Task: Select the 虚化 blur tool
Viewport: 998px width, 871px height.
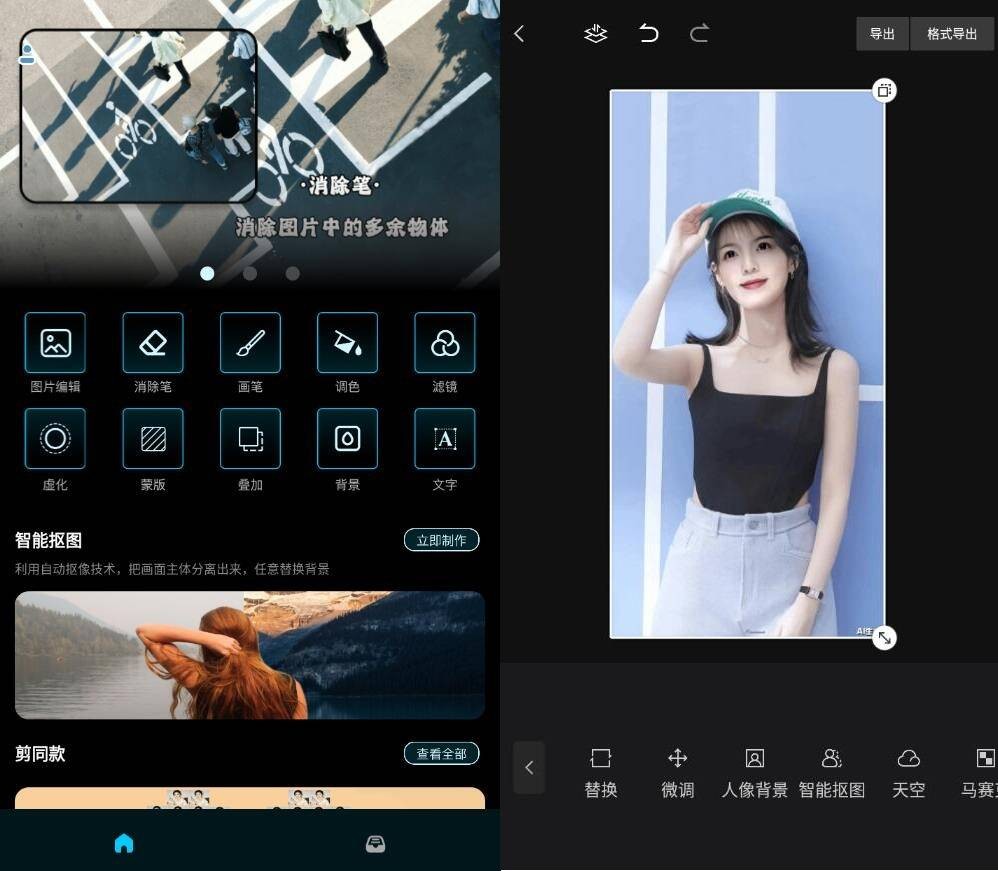Action: (55, 439)
